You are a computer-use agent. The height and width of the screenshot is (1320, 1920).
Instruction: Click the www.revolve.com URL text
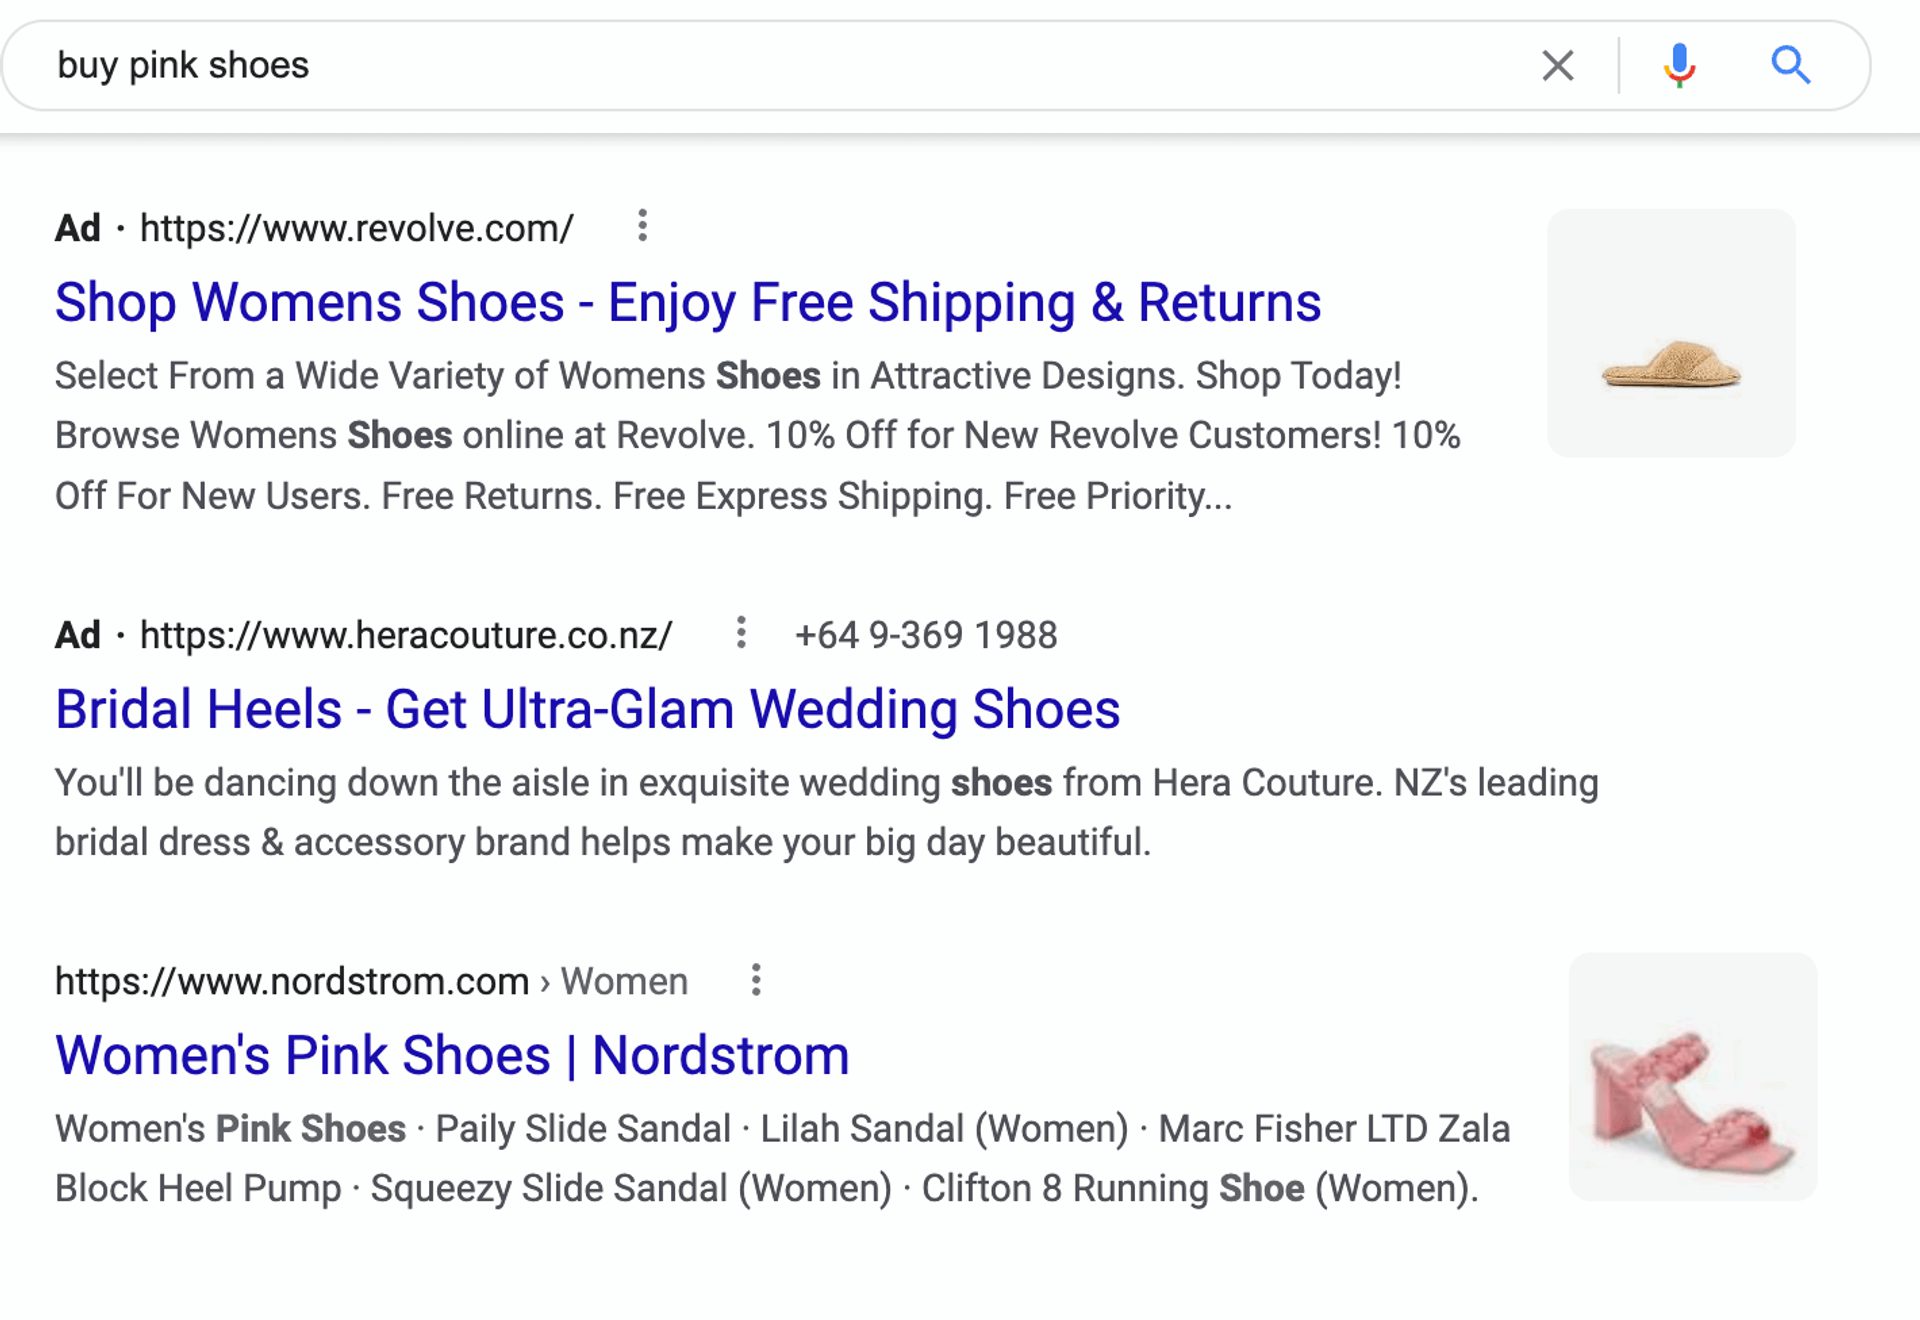point(355,228)
